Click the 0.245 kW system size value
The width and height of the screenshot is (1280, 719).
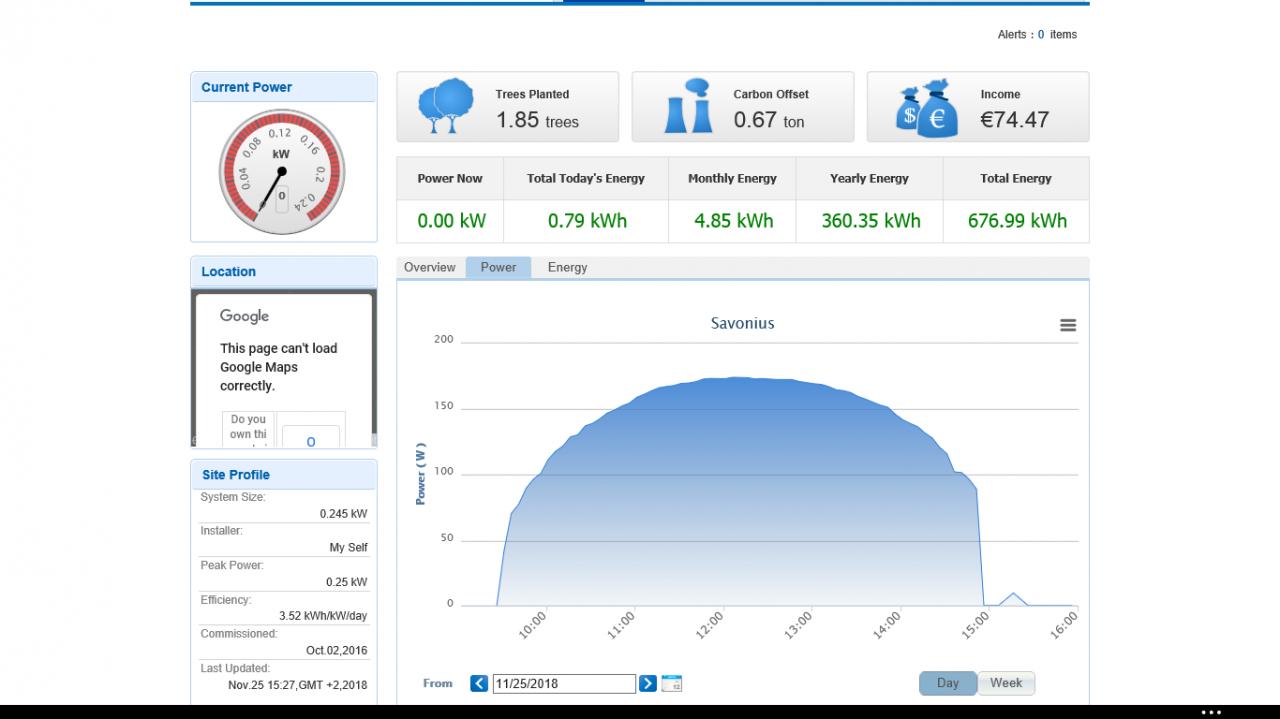(343, 514)
